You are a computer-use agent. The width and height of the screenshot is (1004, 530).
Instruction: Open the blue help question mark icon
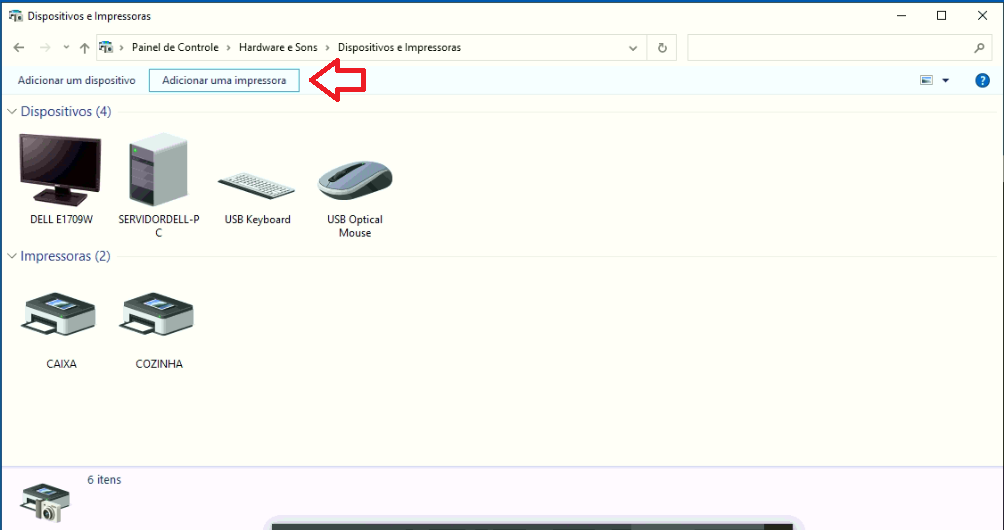(x=982, y=81)
